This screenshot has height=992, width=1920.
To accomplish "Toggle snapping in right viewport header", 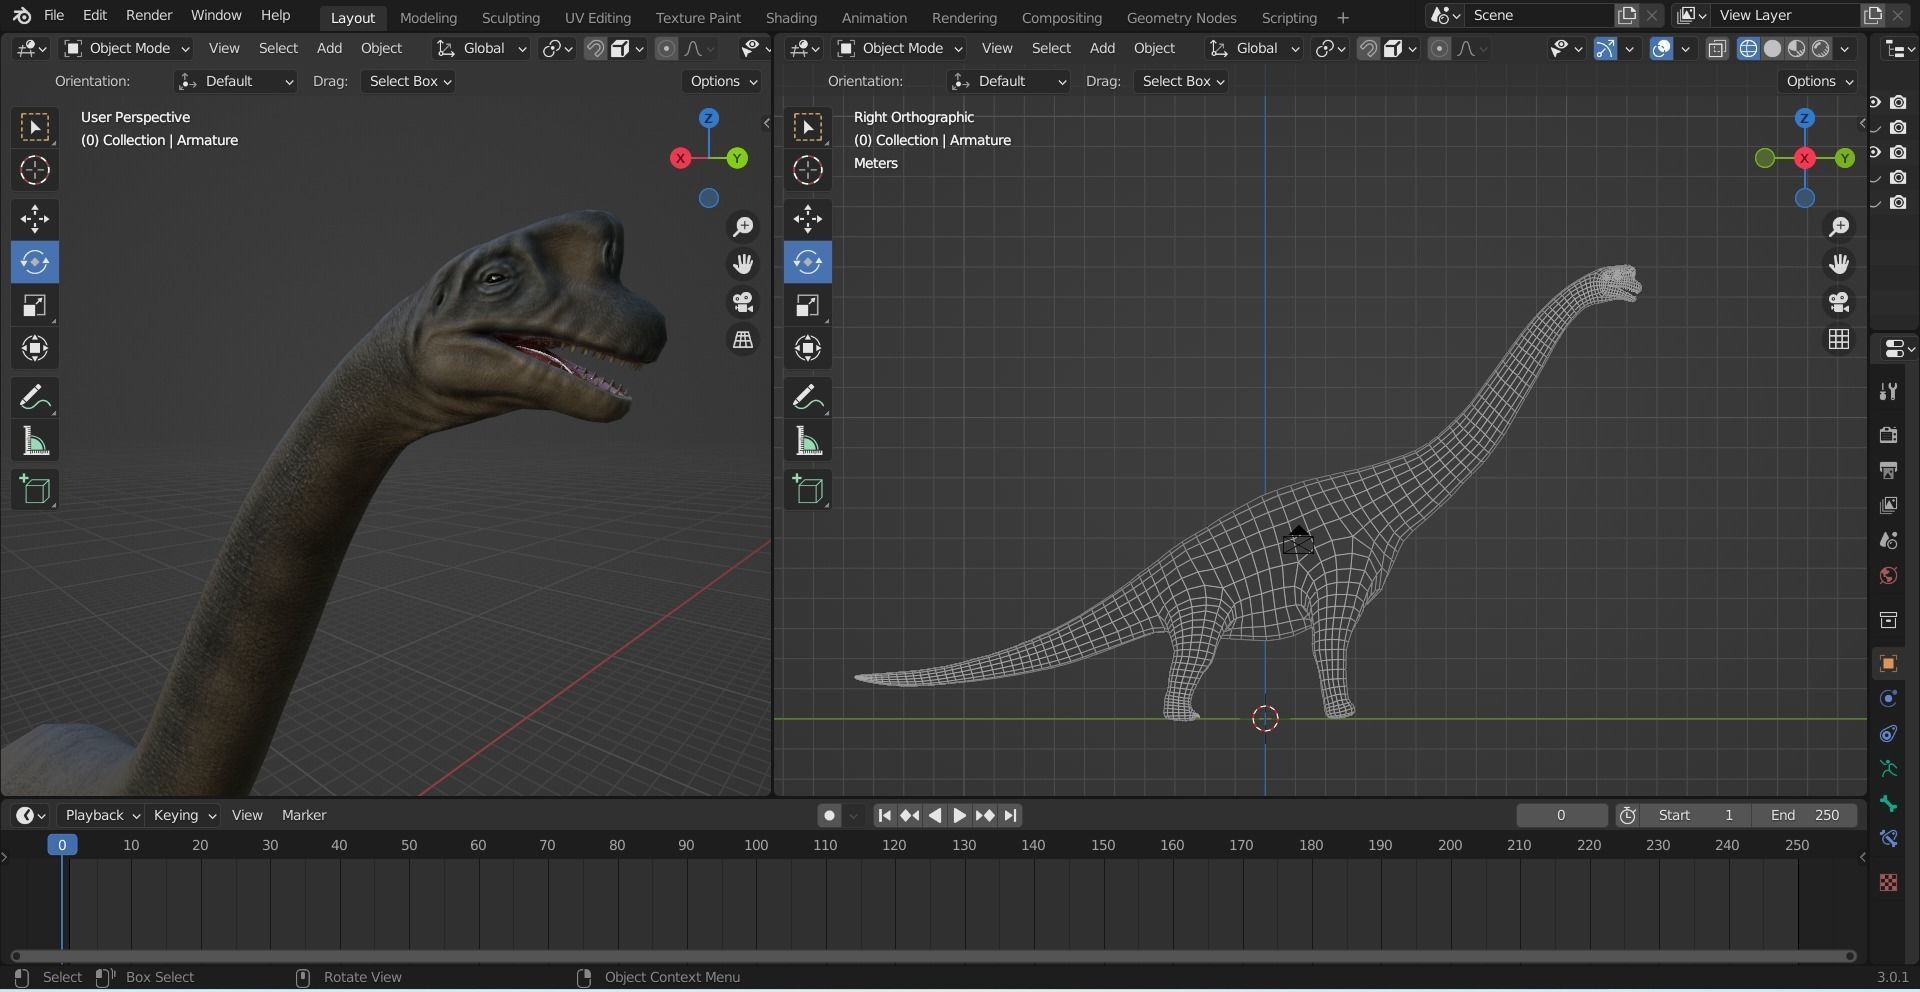I will pyautogui.click(x=1368, y=48).
